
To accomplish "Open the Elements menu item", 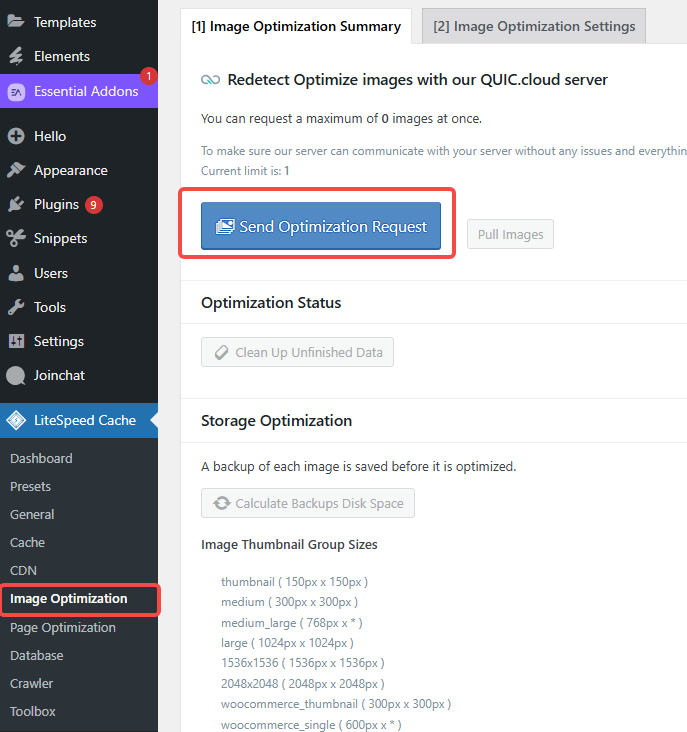I will click(79, 56).
